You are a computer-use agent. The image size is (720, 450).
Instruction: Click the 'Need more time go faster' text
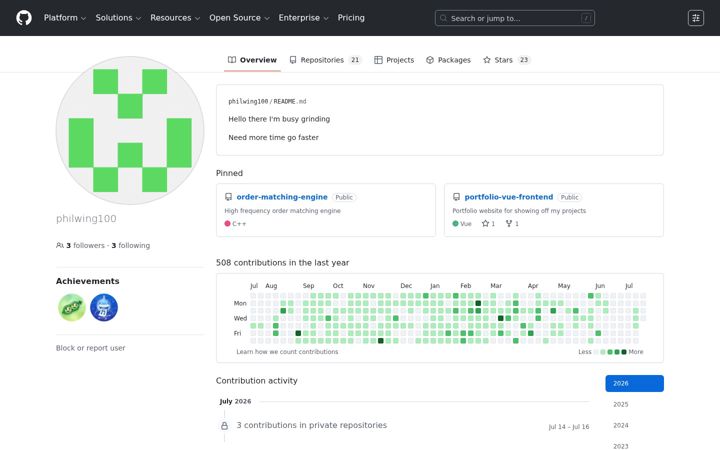point(273,137)
